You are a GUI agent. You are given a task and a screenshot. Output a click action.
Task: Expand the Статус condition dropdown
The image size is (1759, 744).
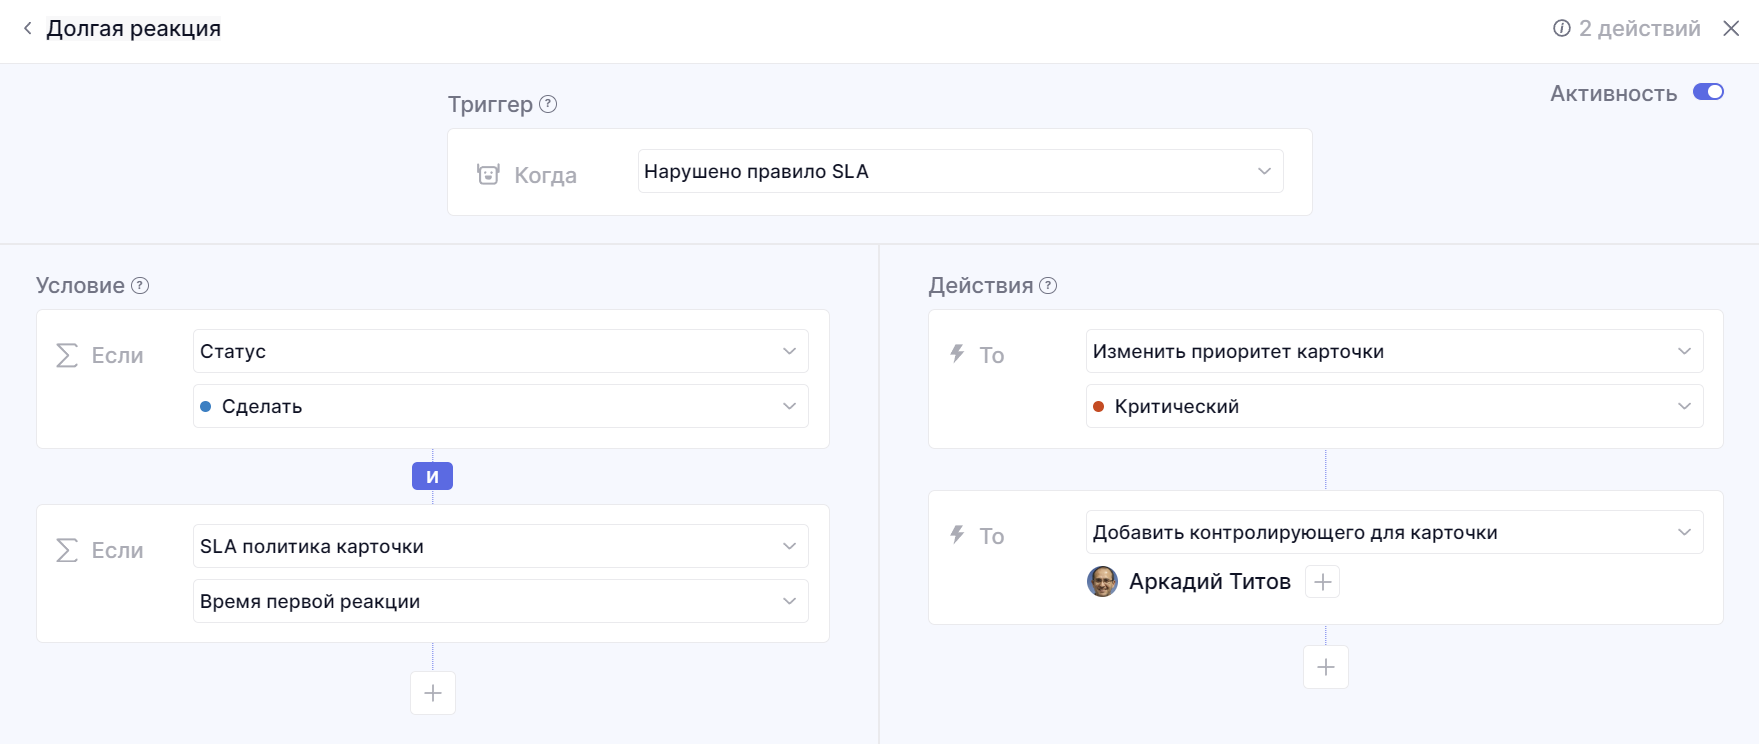coord(500,351)
